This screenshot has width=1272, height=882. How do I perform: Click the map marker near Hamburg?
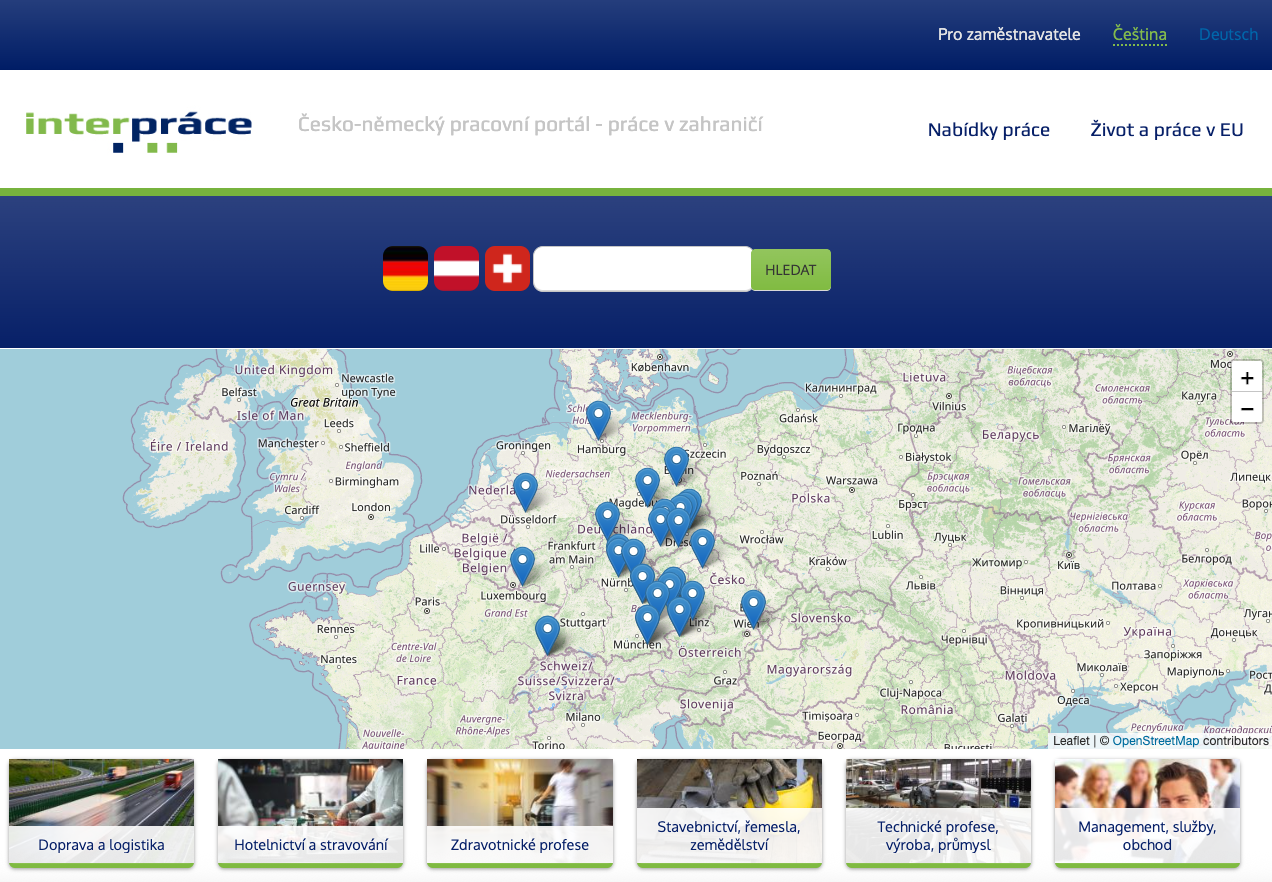tap(598, 419)
